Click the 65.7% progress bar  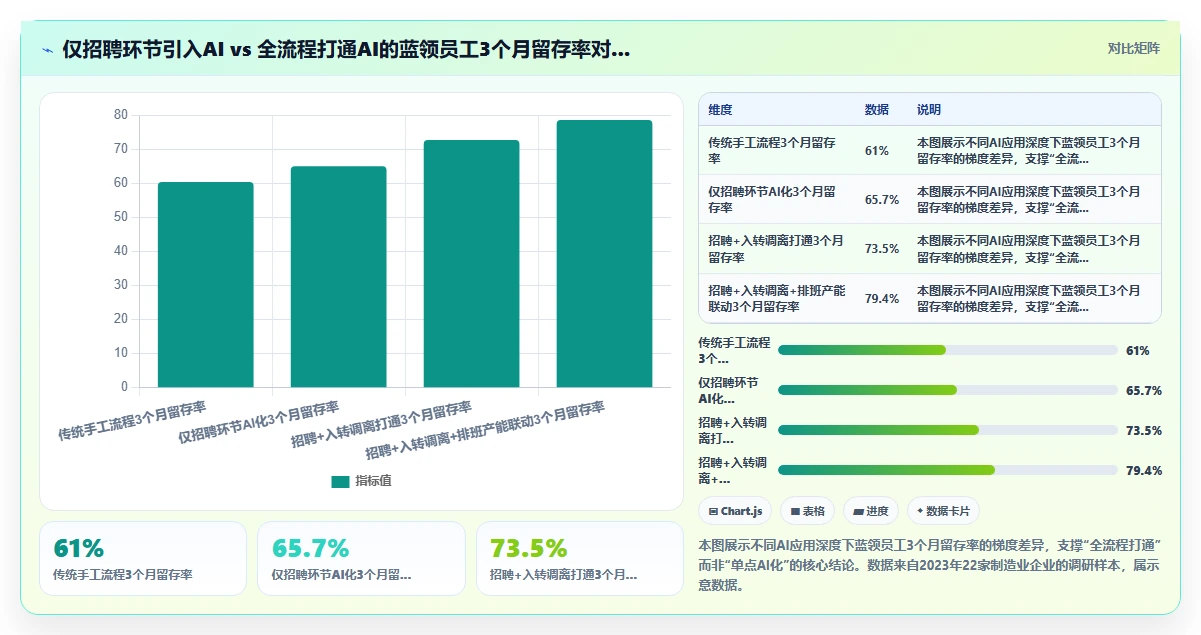[x=948, y=390]
